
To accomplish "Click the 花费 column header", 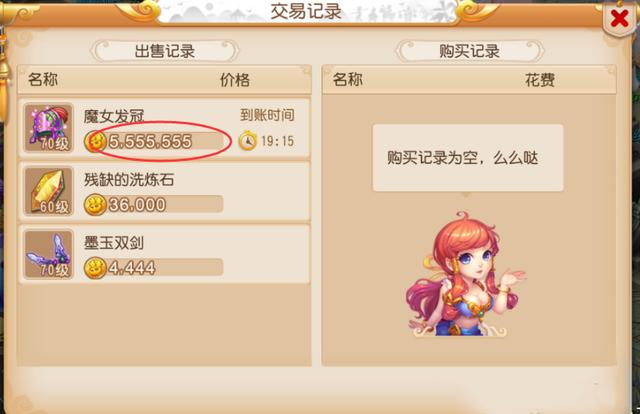I will pyautogui.click(x=540, y=80).
